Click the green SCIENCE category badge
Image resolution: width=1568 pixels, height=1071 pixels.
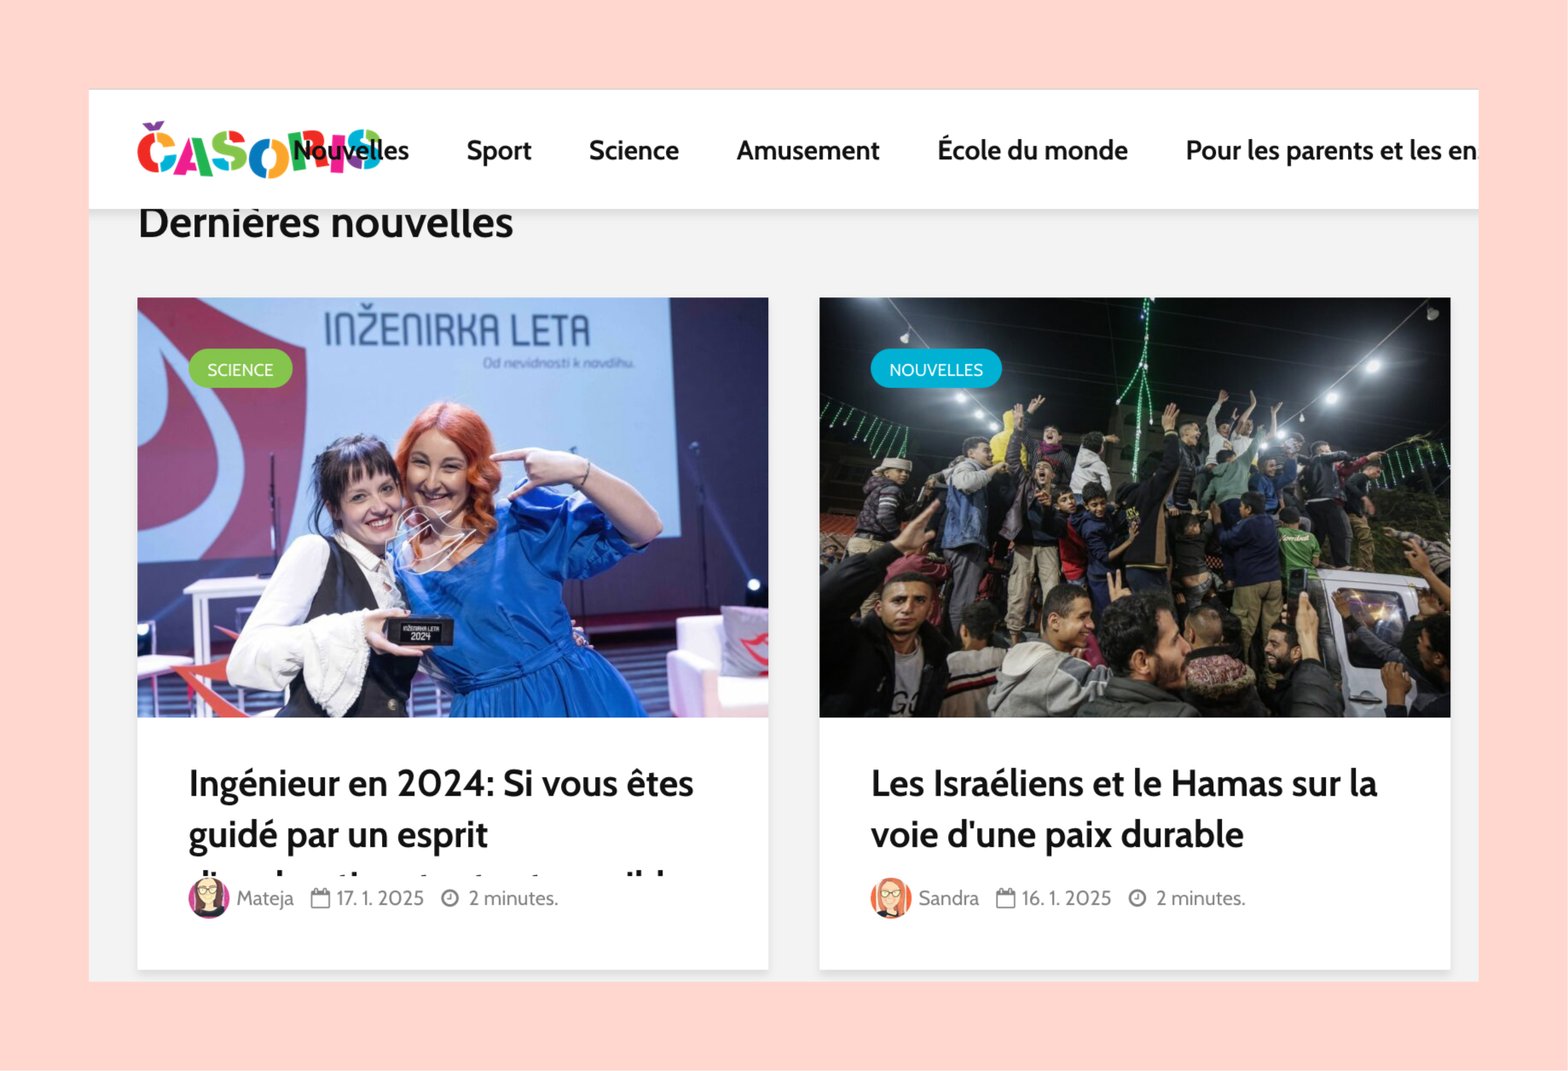point(240,369)
